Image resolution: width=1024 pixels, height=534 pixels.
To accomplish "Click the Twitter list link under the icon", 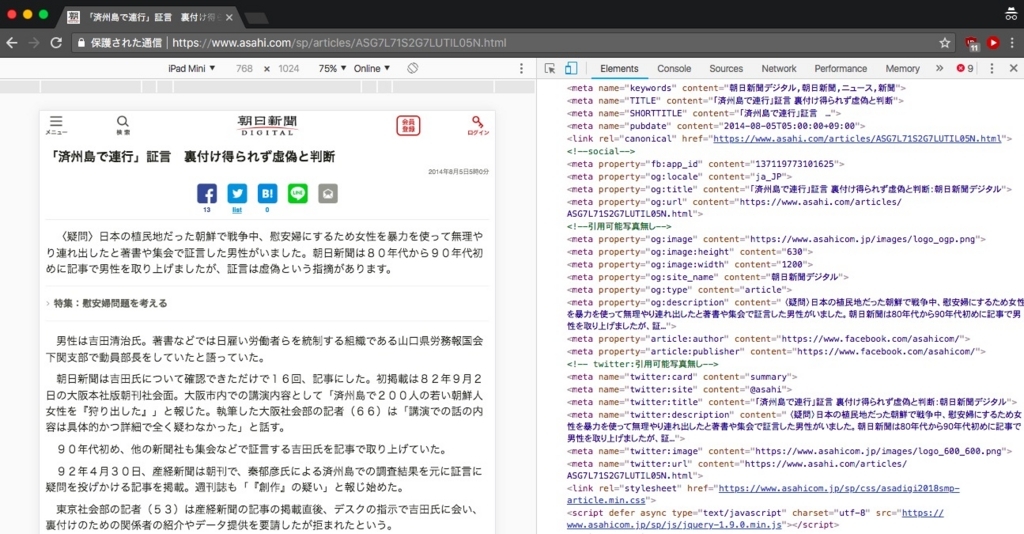I will 237,210.
